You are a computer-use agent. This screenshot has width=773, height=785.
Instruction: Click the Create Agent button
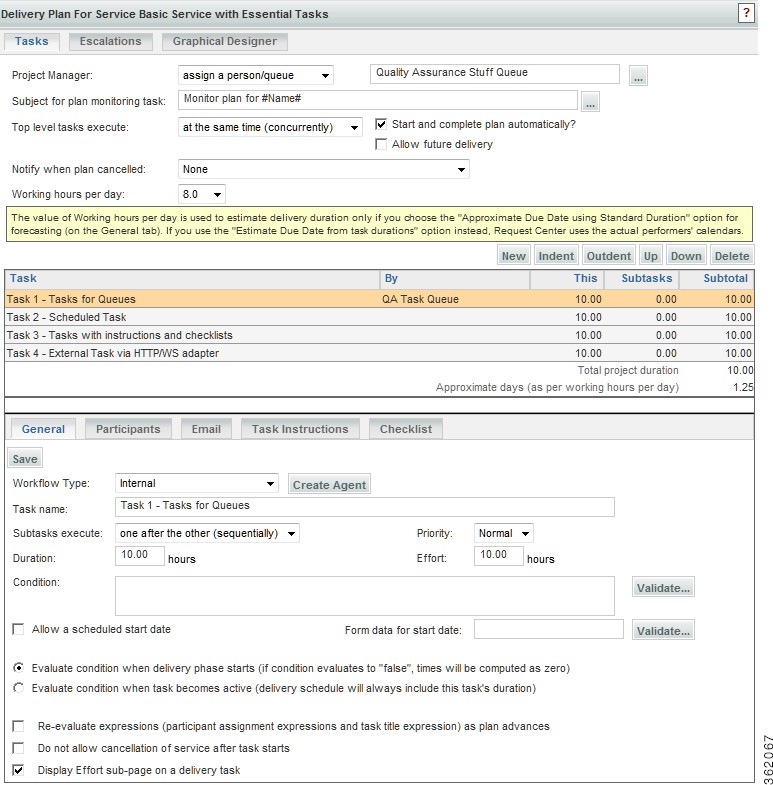(329, 485)
